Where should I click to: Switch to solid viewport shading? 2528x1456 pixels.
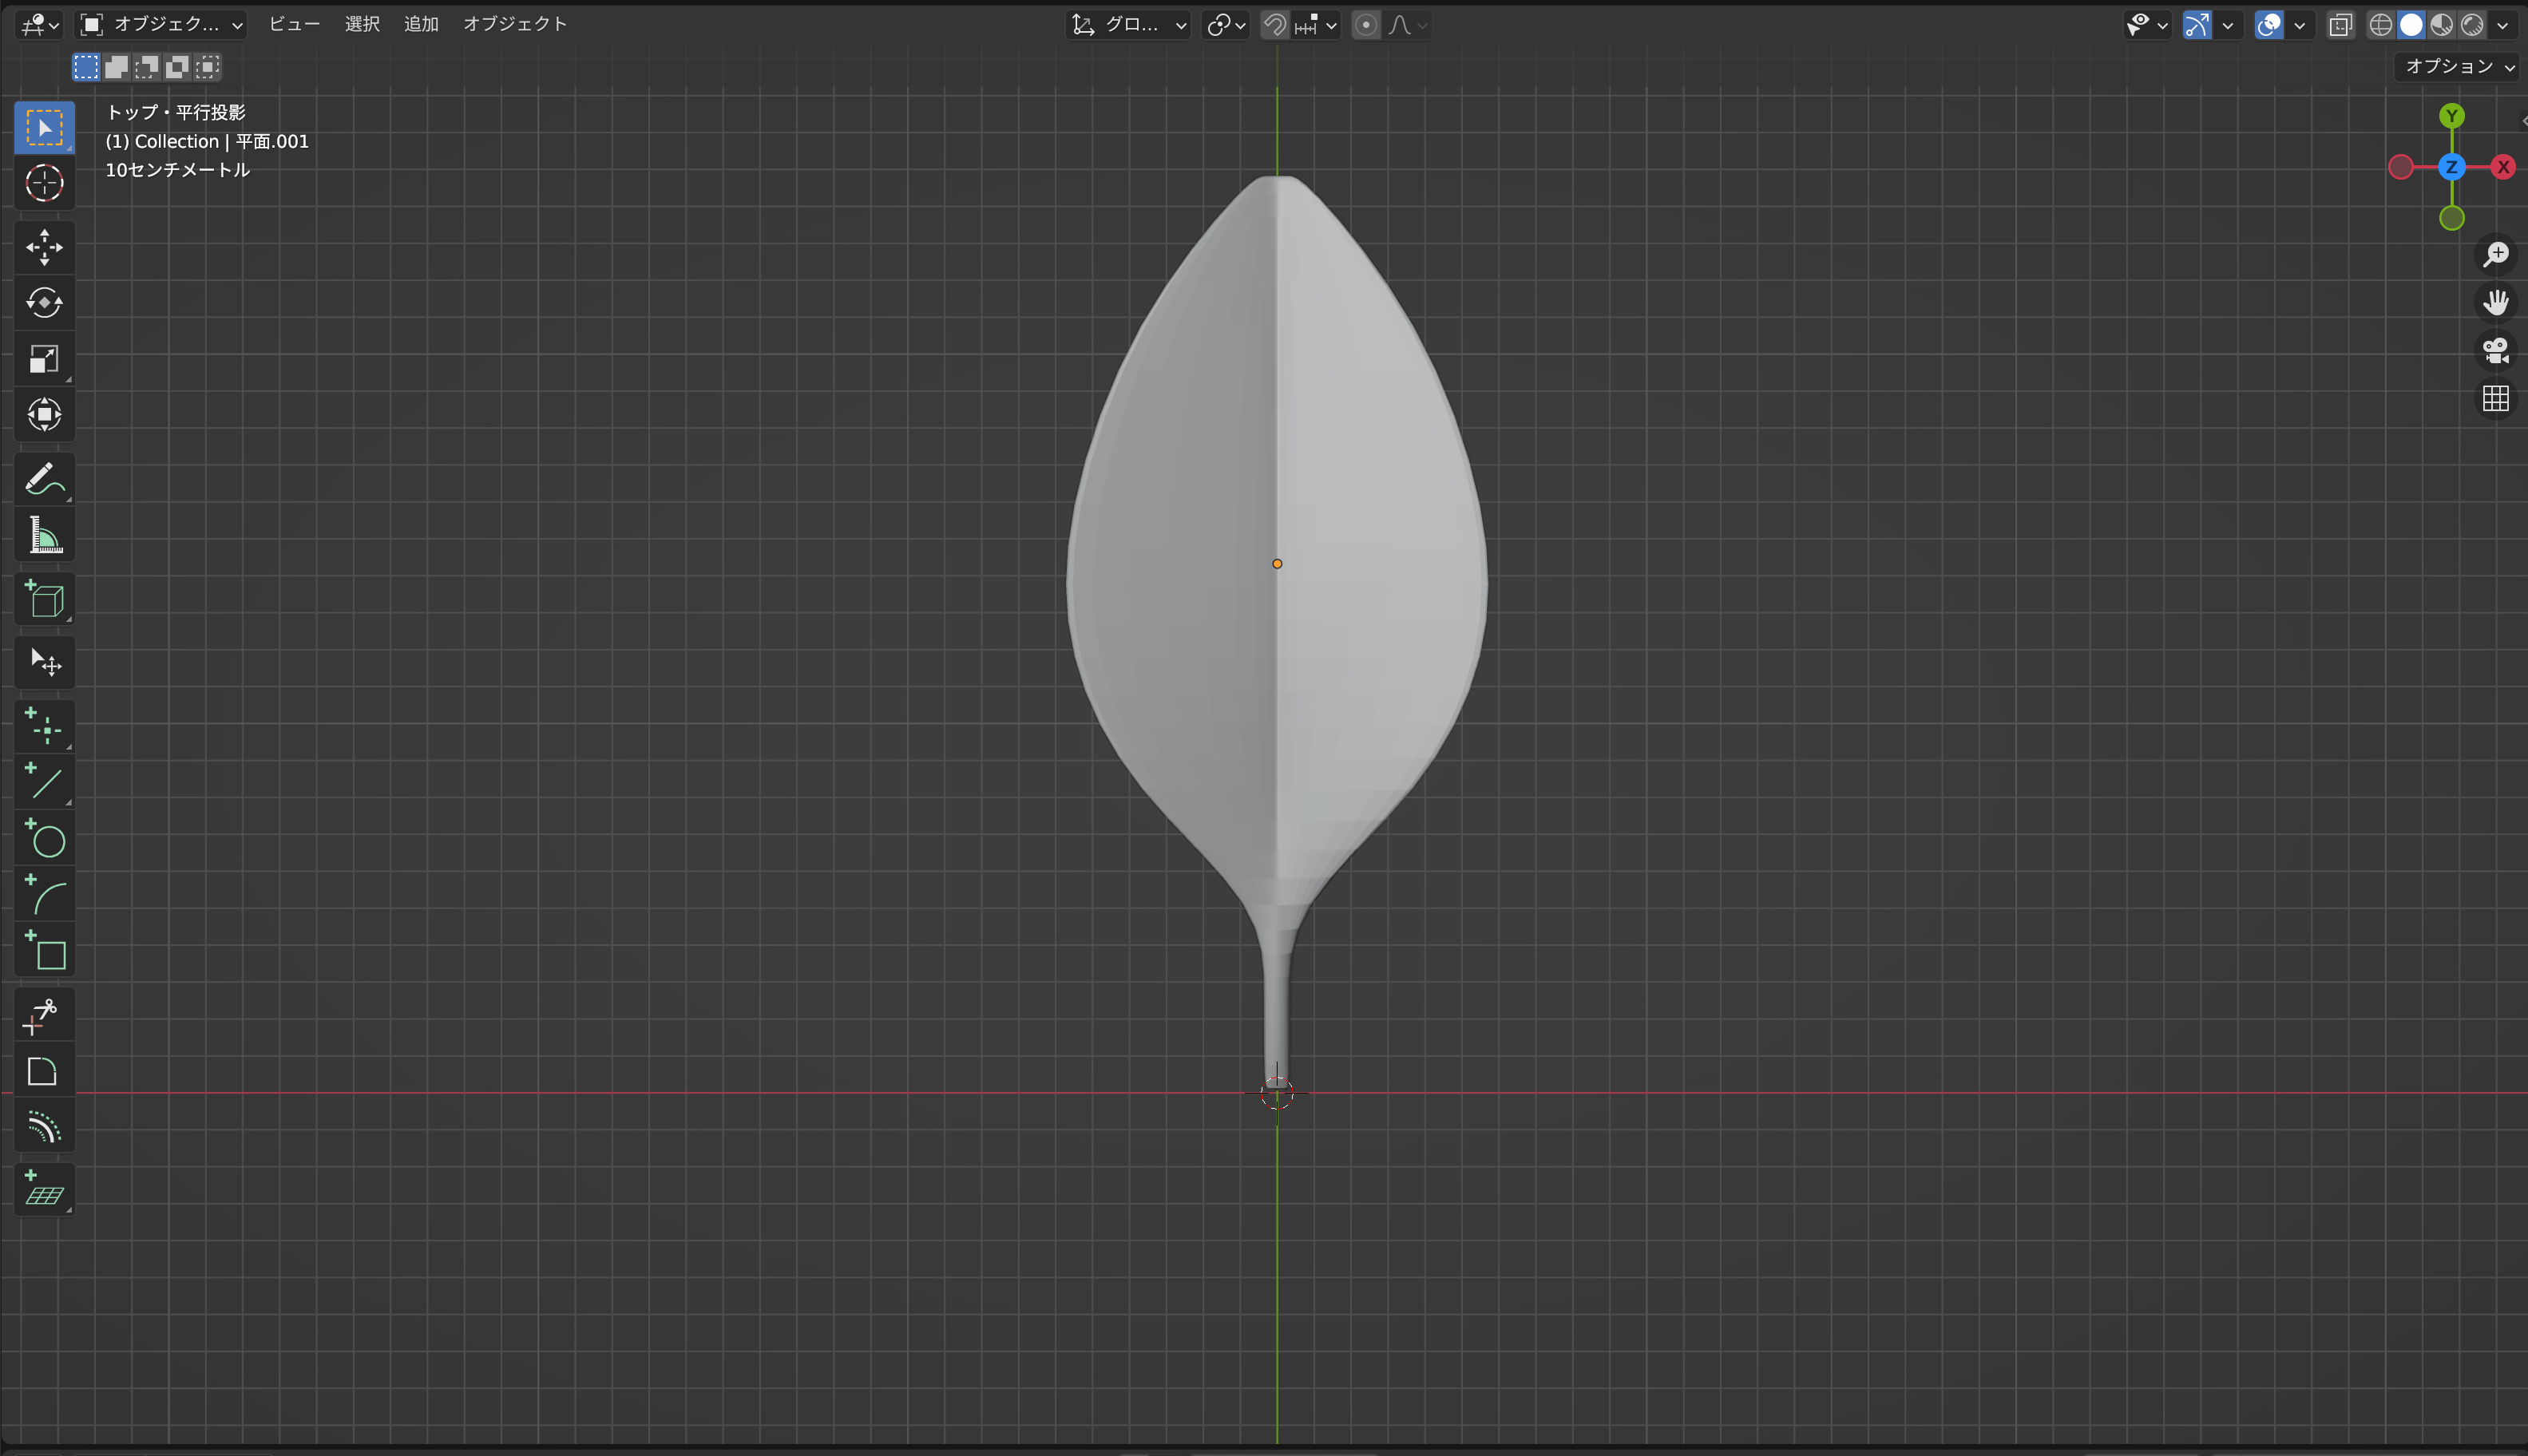click(2412, 25)
